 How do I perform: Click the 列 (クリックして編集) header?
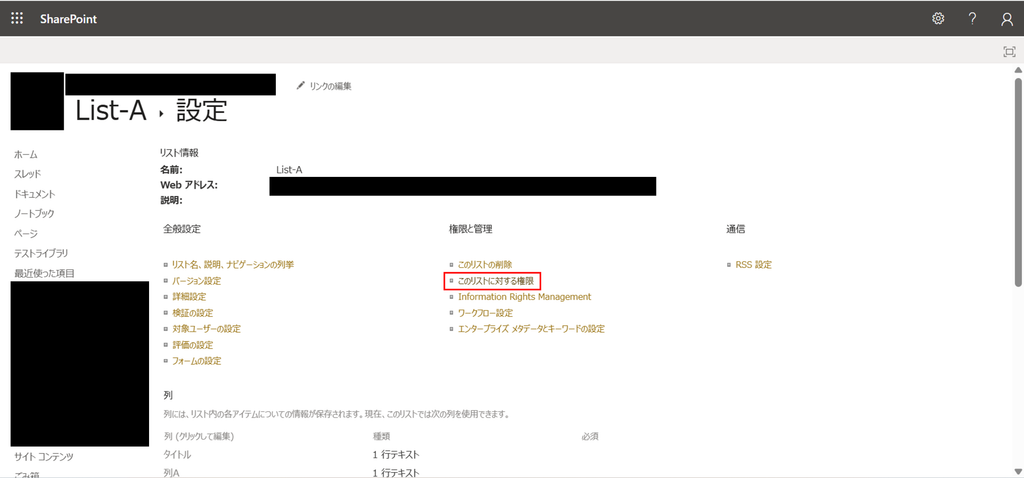[x=197, y=436]
